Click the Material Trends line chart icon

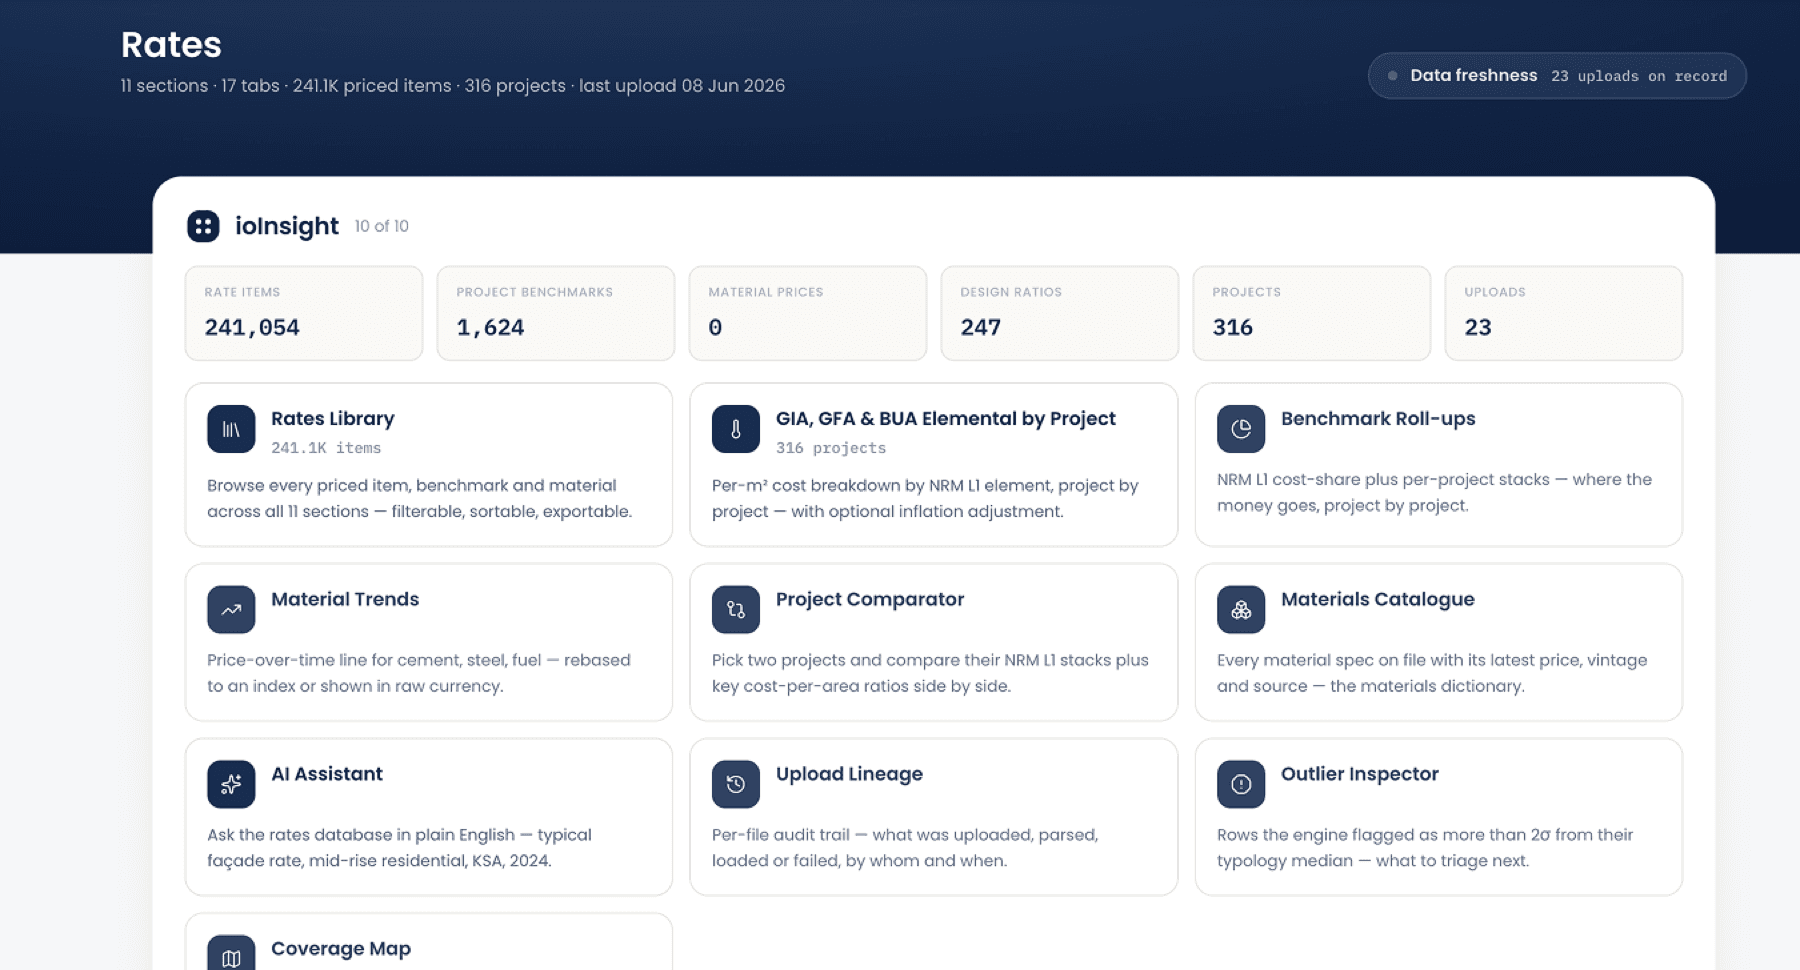[x=231, y=609]
